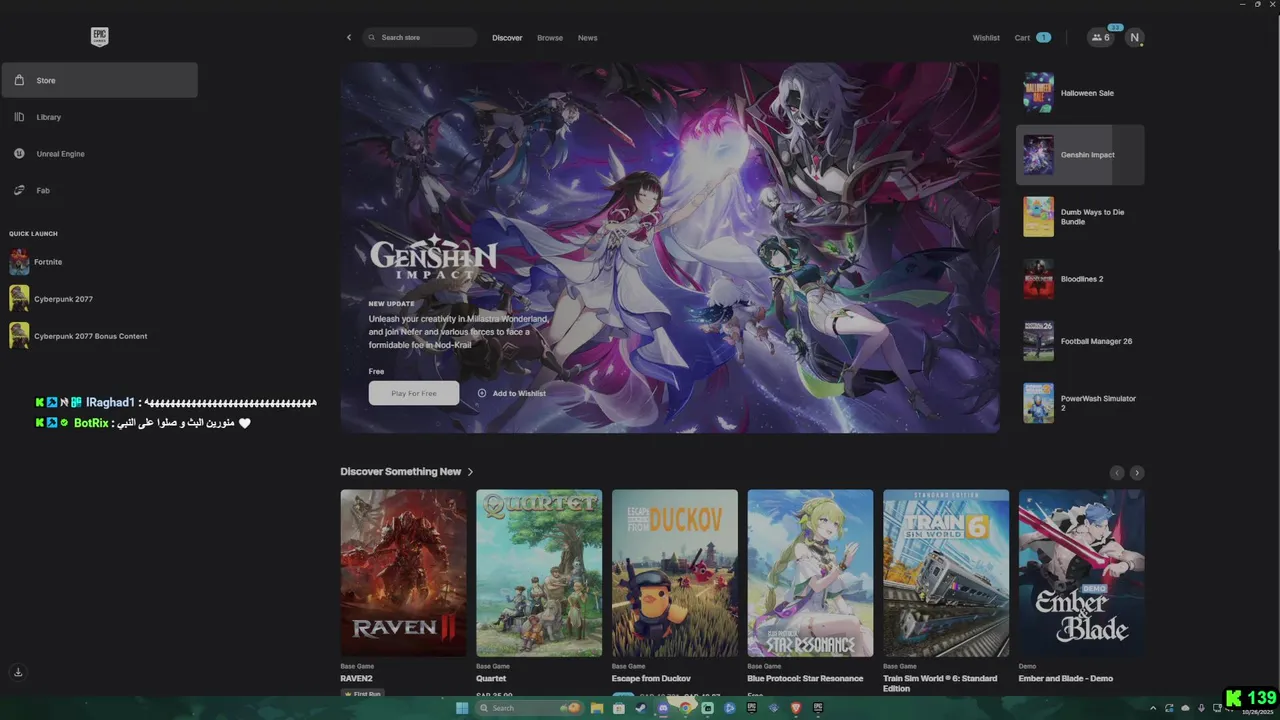Open Brave browser from the taskbar

click(796, 708)
